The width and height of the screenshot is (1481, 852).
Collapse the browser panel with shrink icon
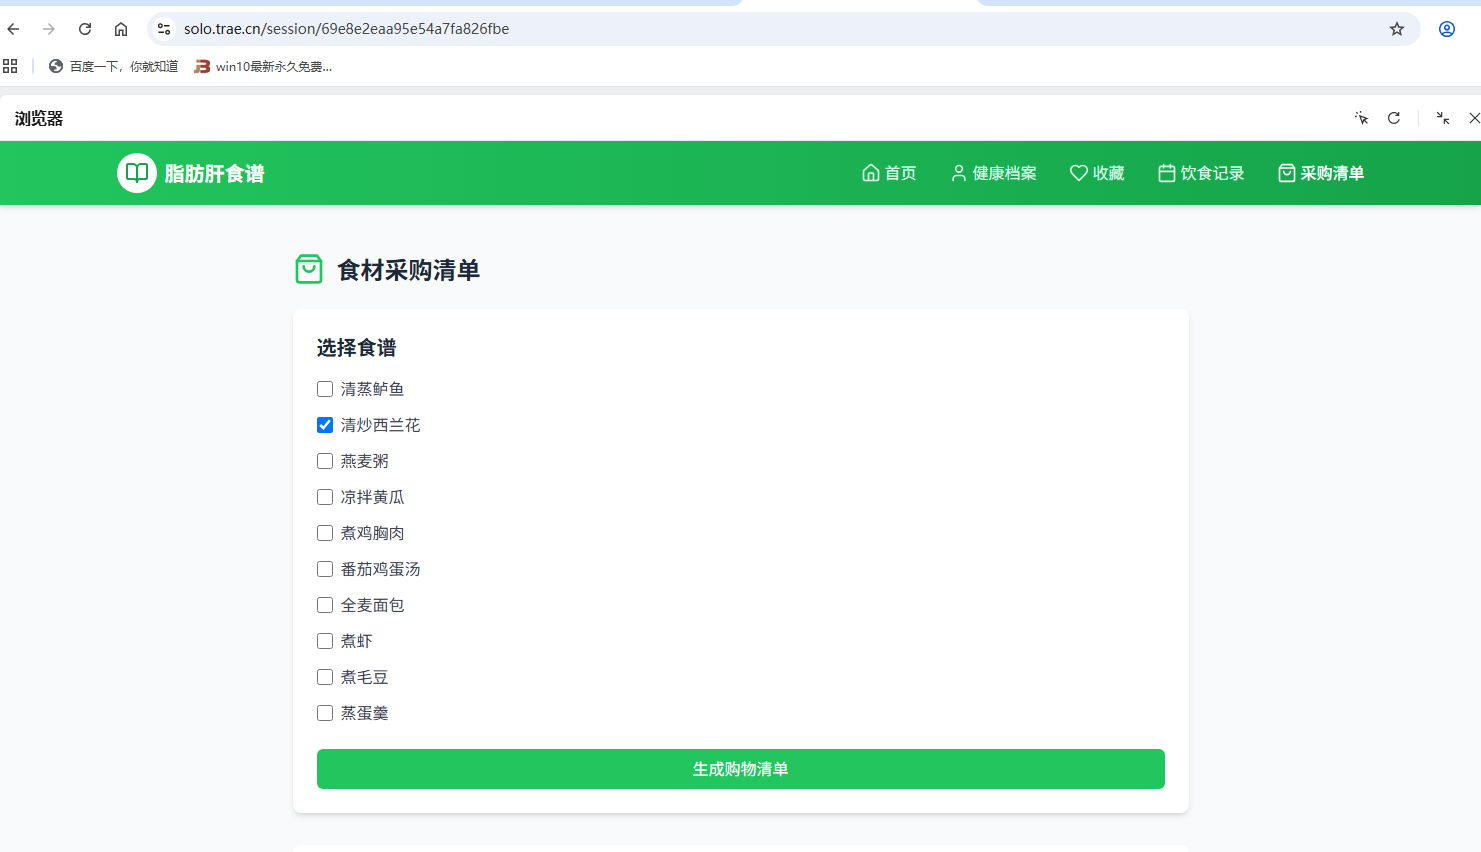click(1442, 118)
